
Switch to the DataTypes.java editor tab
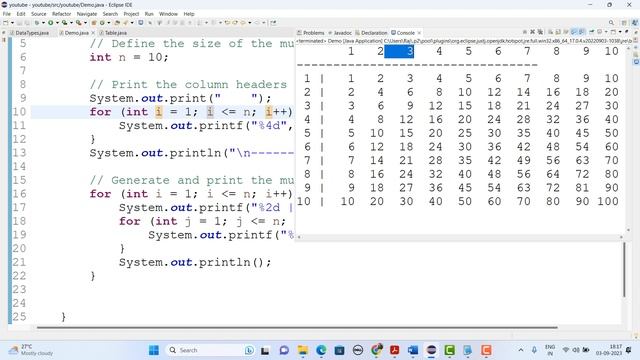click(29, 33)
